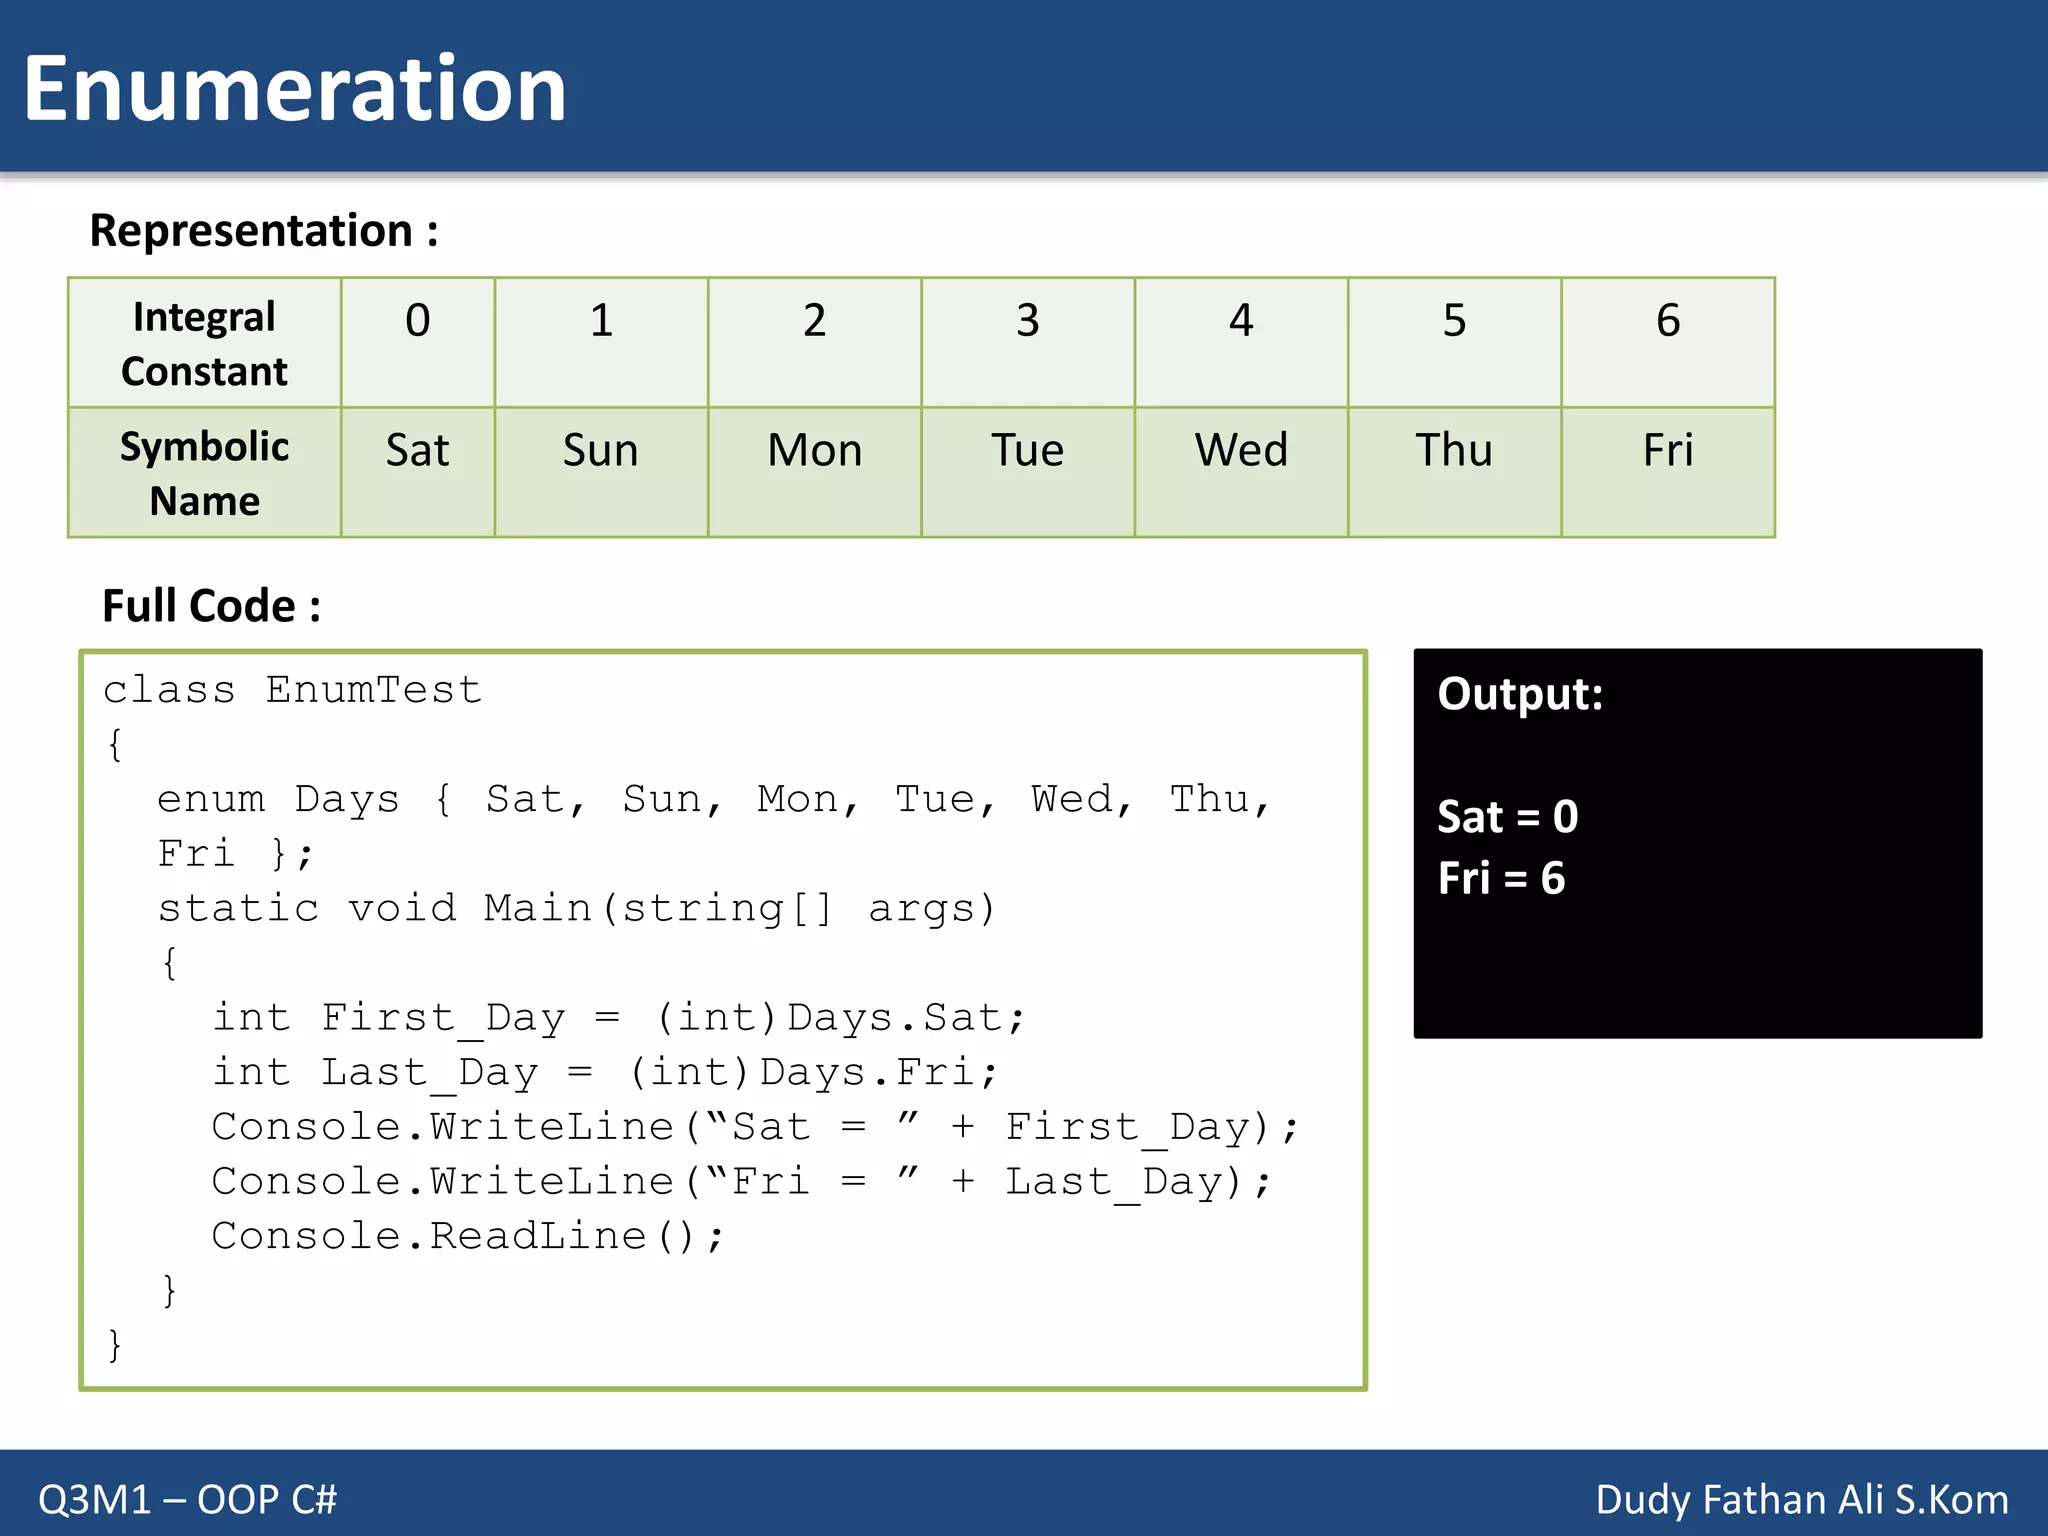Select table cell with value 0

coord(418,343)
